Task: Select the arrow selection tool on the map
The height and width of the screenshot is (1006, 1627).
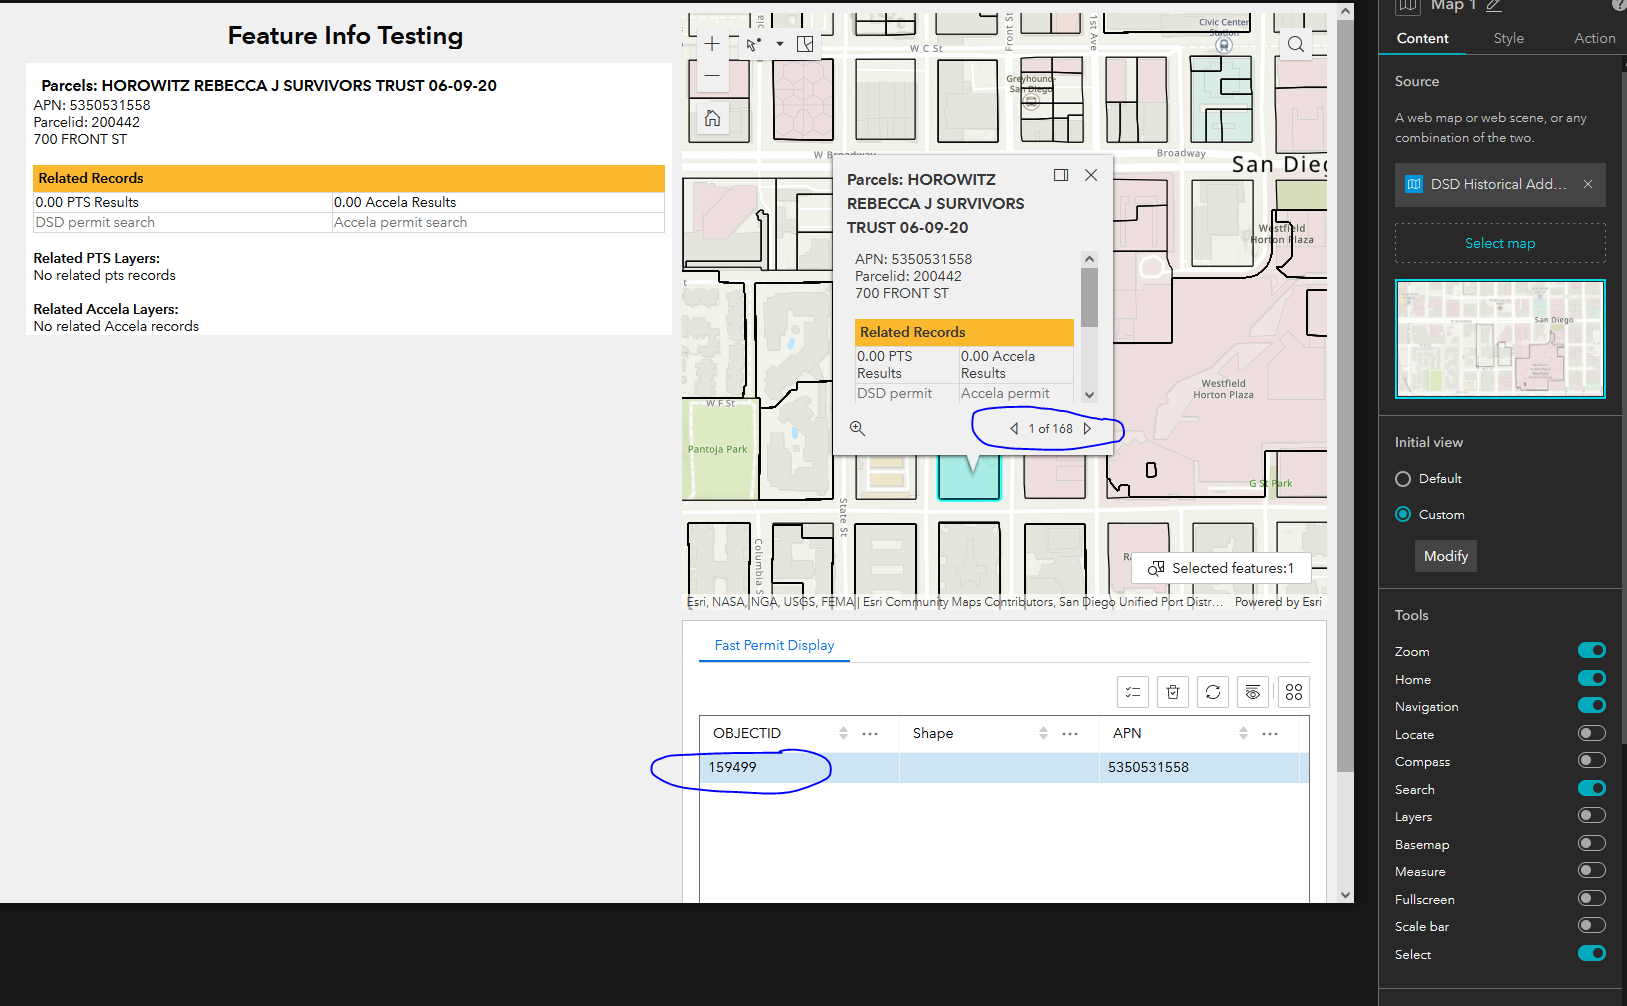Action: pos(752,43)
